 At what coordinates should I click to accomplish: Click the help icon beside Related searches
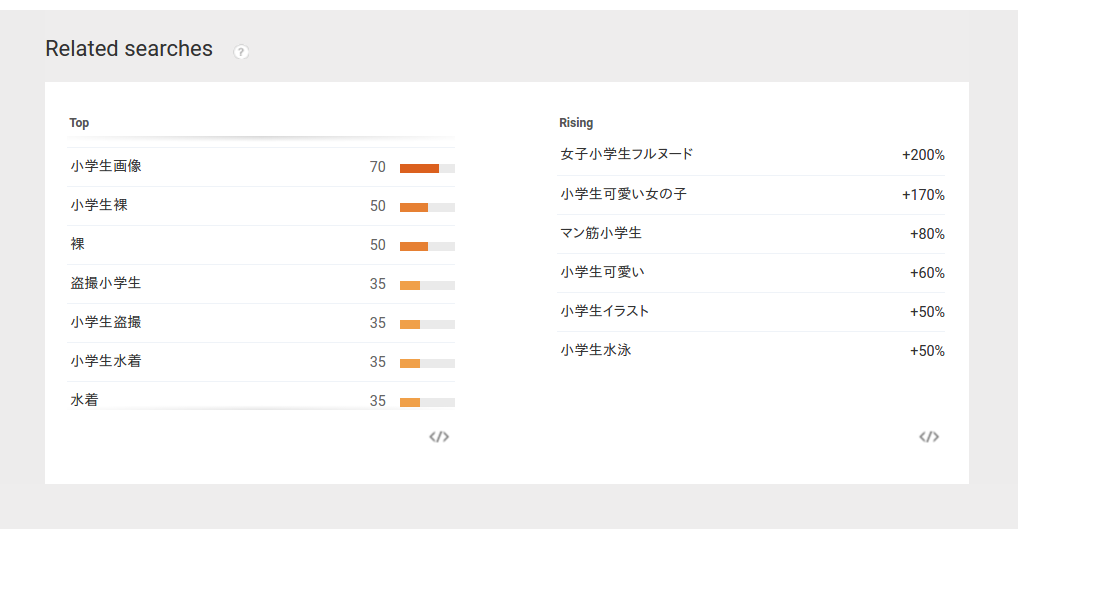pyautogui.click(x=241, y=52)
